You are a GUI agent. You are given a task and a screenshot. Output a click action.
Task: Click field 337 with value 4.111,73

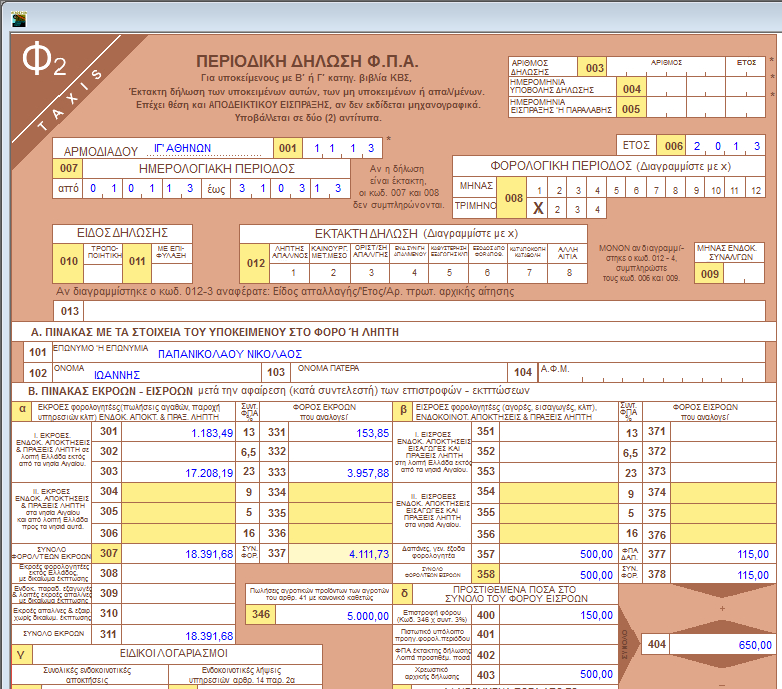[x=341, y=553]
